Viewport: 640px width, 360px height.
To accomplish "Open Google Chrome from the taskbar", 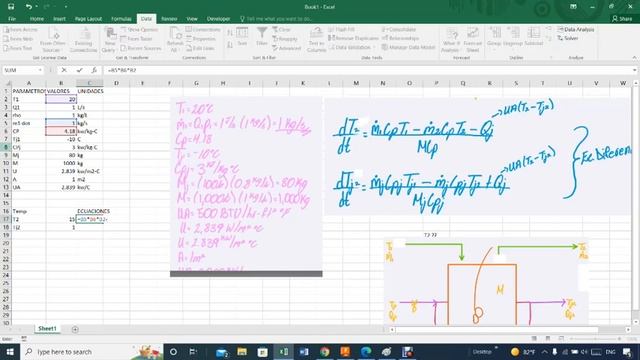I will (x=325, y=351).
